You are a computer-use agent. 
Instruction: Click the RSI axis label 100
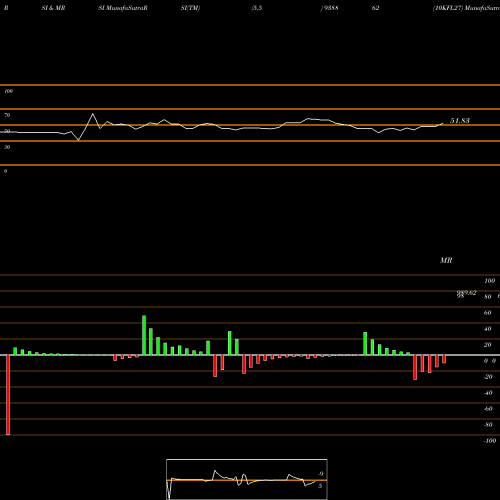point(9,91)
